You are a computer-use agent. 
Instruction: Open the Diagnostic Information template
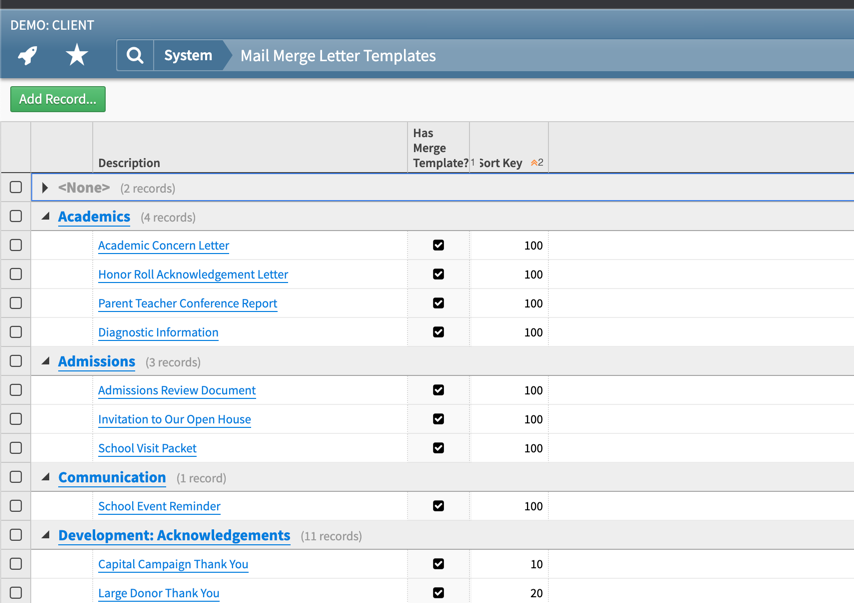(158, 332)
